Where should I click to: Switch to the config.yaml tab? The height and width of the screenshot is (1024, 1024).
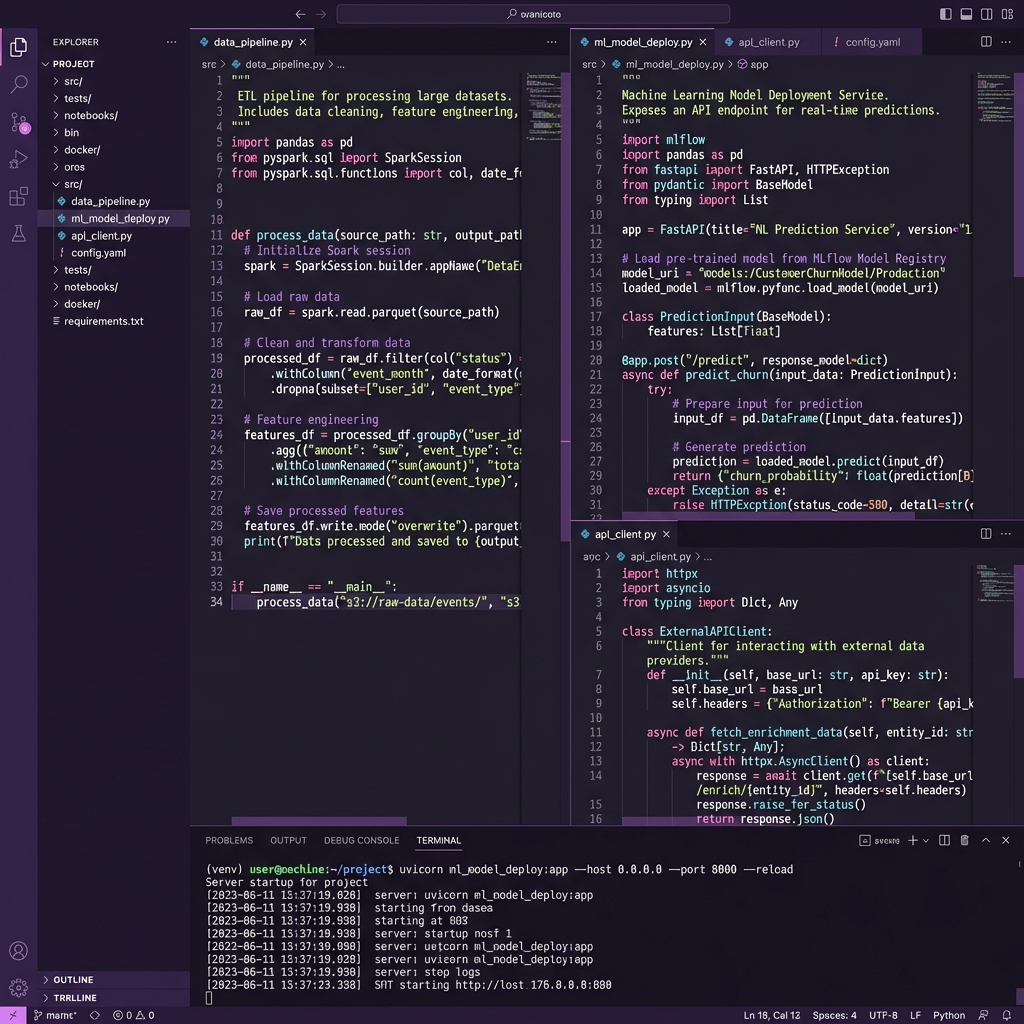point(872,42)
